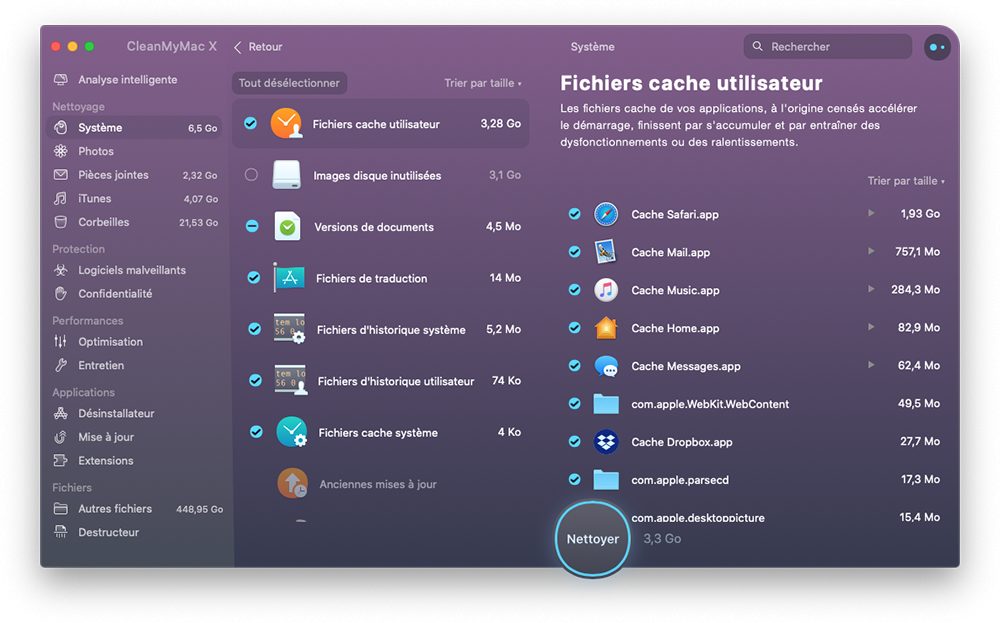The image size is (1000, 623).
Task: Click the assistant dots icon beside search
Action: pos(937,47)
